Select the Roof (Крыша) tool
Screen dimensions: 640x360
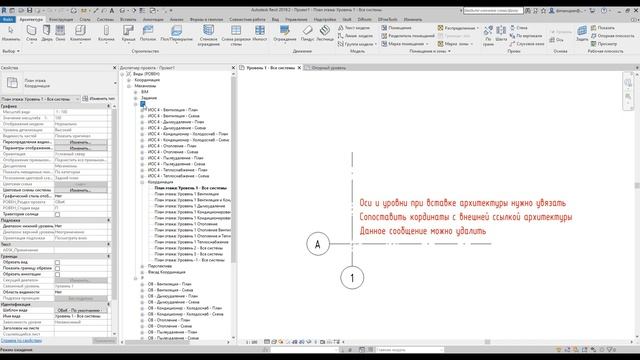point(128,33)
